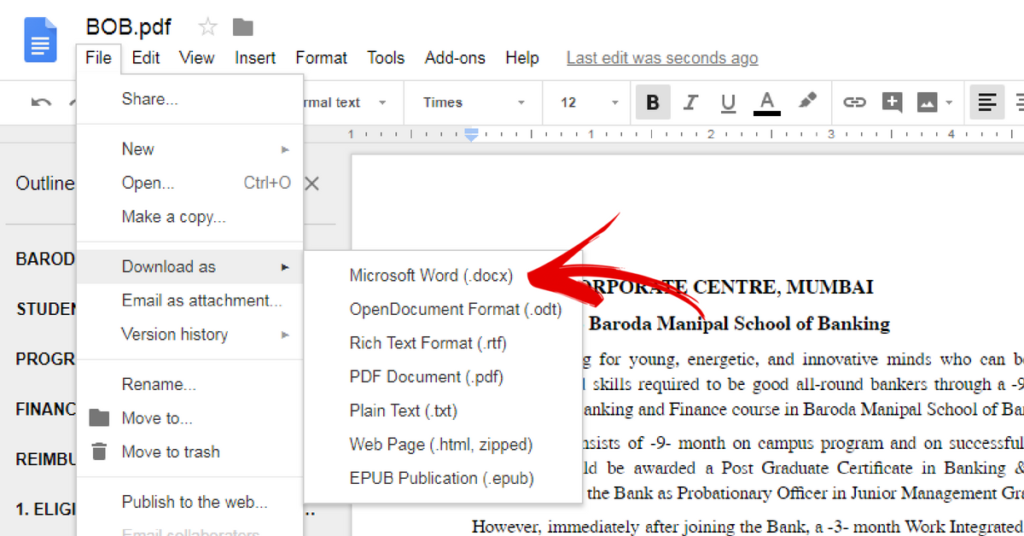Expand the Download as submenu

(189, 267)
